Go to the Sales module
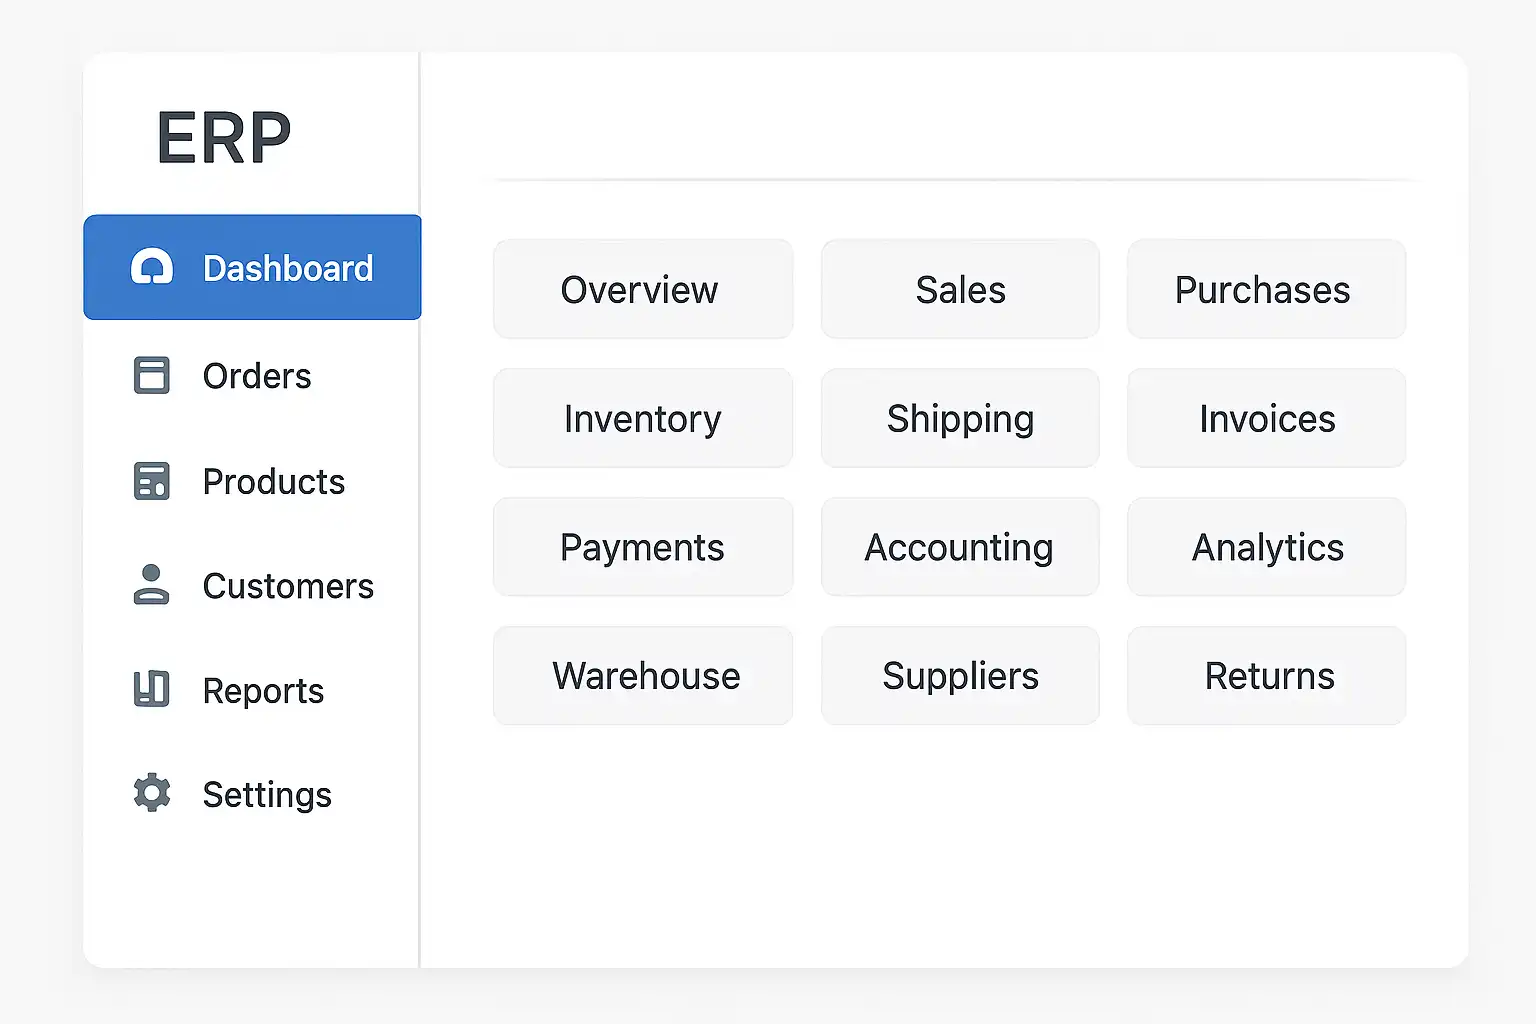This screenshot has width=1536, height=1024. click(x=960, y=289)
